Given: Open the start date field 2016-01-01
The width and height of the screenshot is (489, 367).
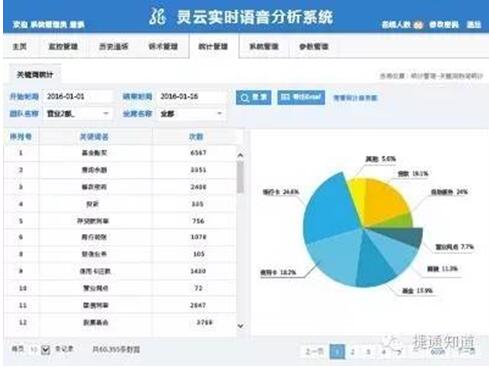Looking at the screenshot, I should (x=78, y=97).
